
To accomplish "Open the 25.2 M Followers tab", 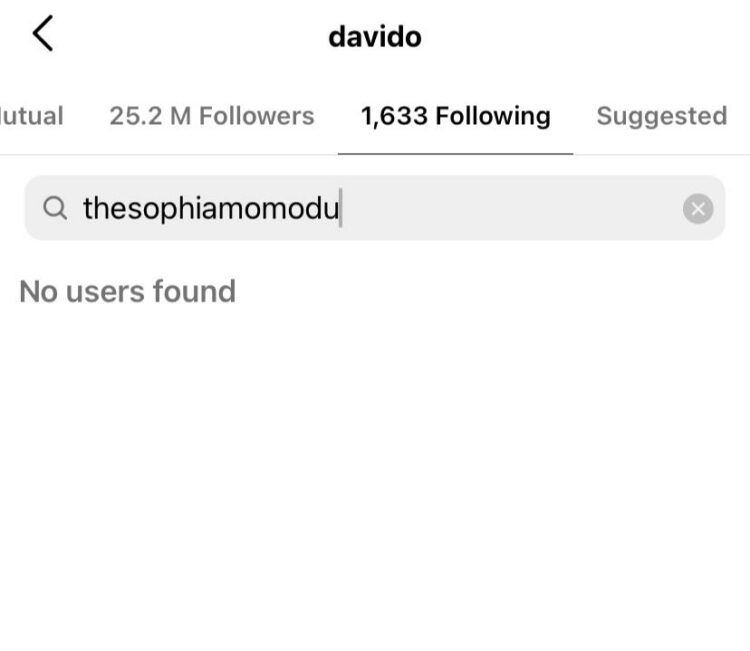I will (x=212, y=116).
